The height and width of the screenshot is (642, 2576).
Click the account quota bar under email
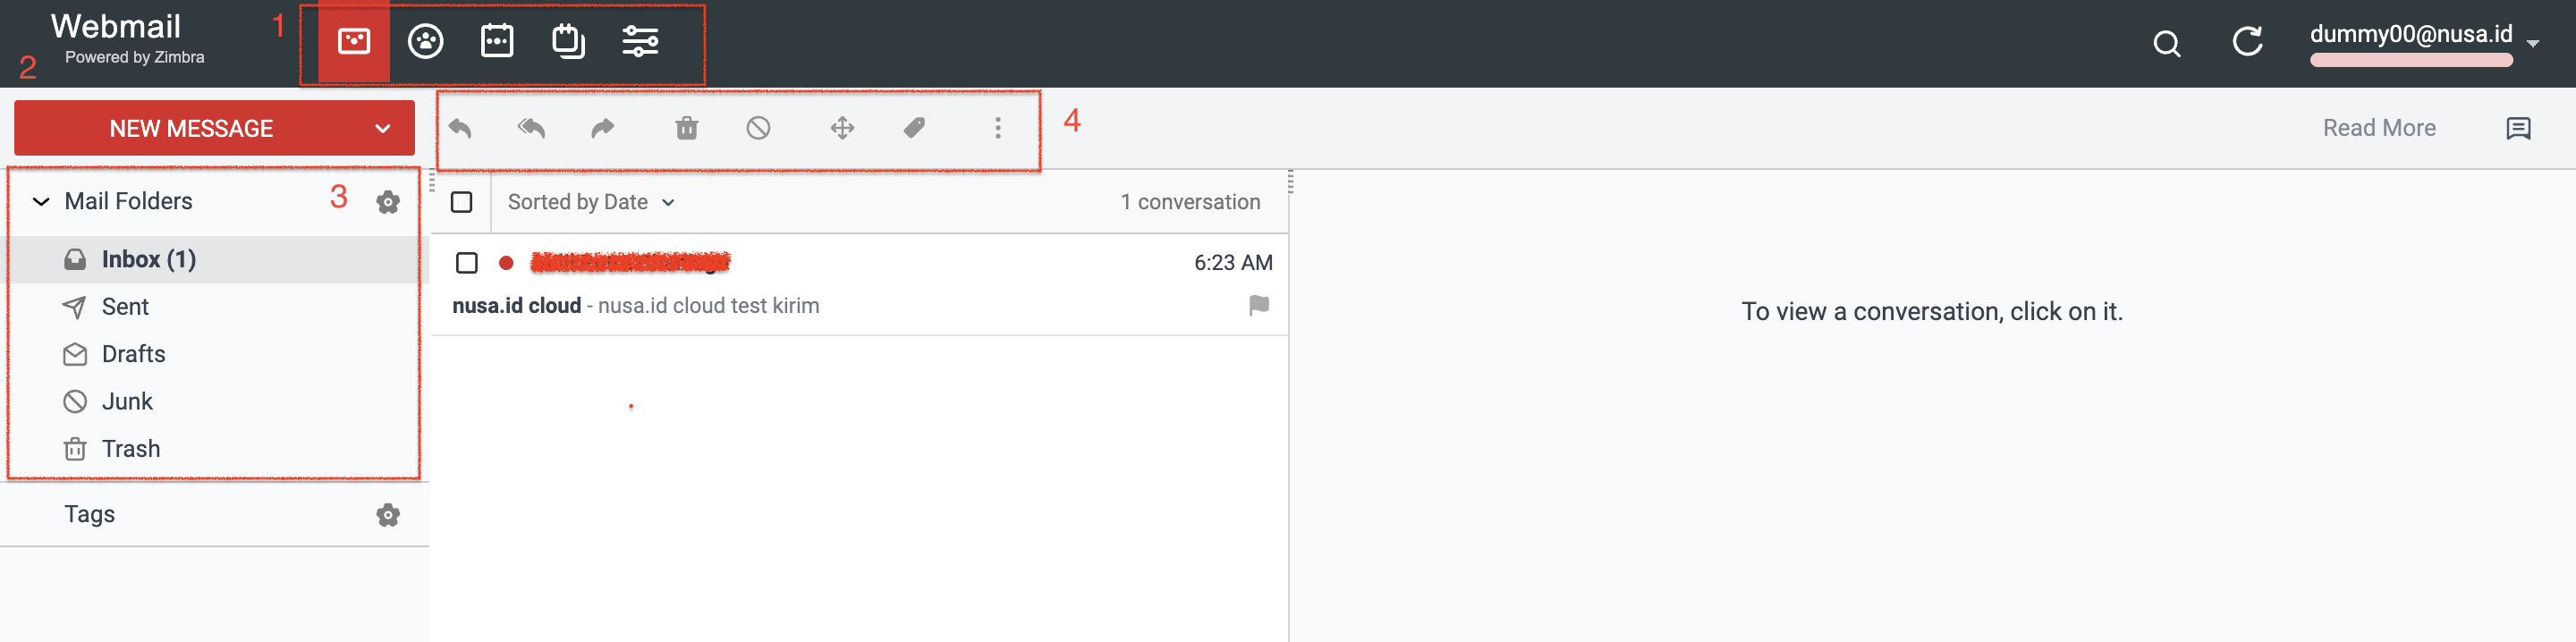click(x=2411, y=60)
